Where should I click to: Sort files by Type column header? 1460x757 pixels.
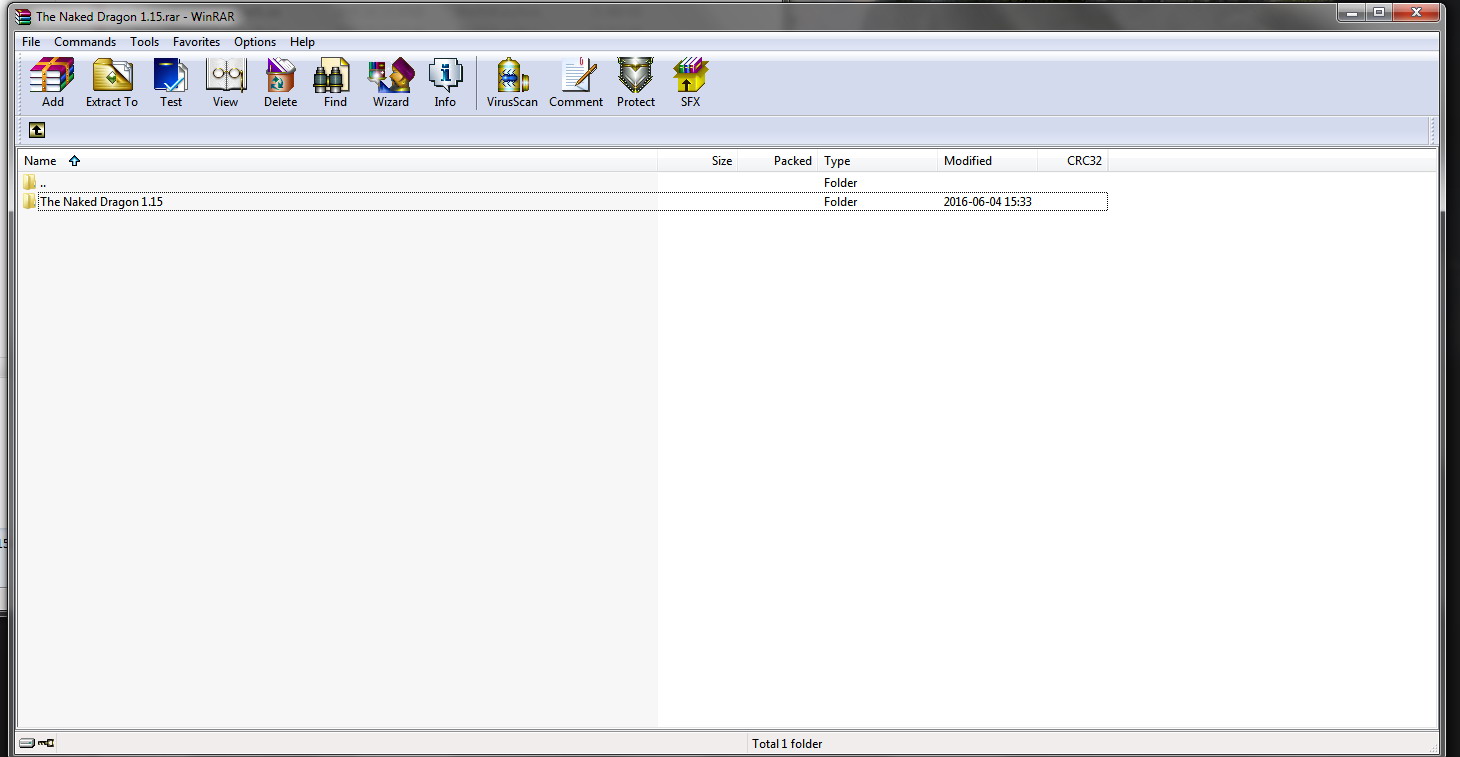878,161
